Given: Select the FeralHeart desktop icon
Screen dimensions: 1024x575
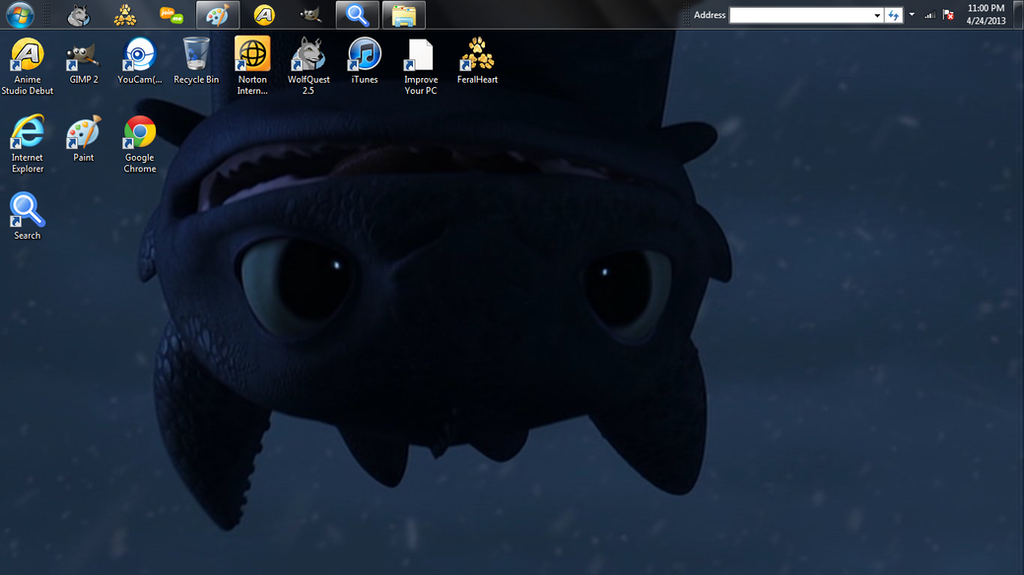Looking at the screenshot, I should 477,61.
